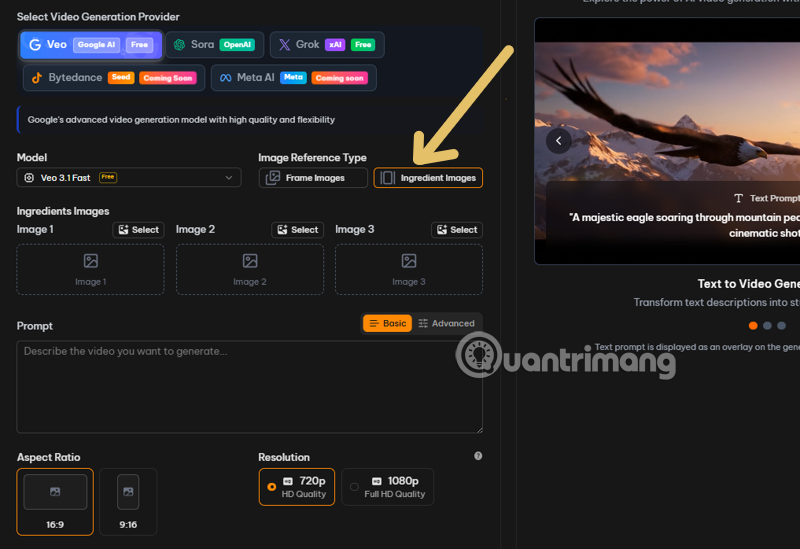The width and height of the screenshot is (800, 549).
Task: Click the Grok X logo icon
Action: 285,45
